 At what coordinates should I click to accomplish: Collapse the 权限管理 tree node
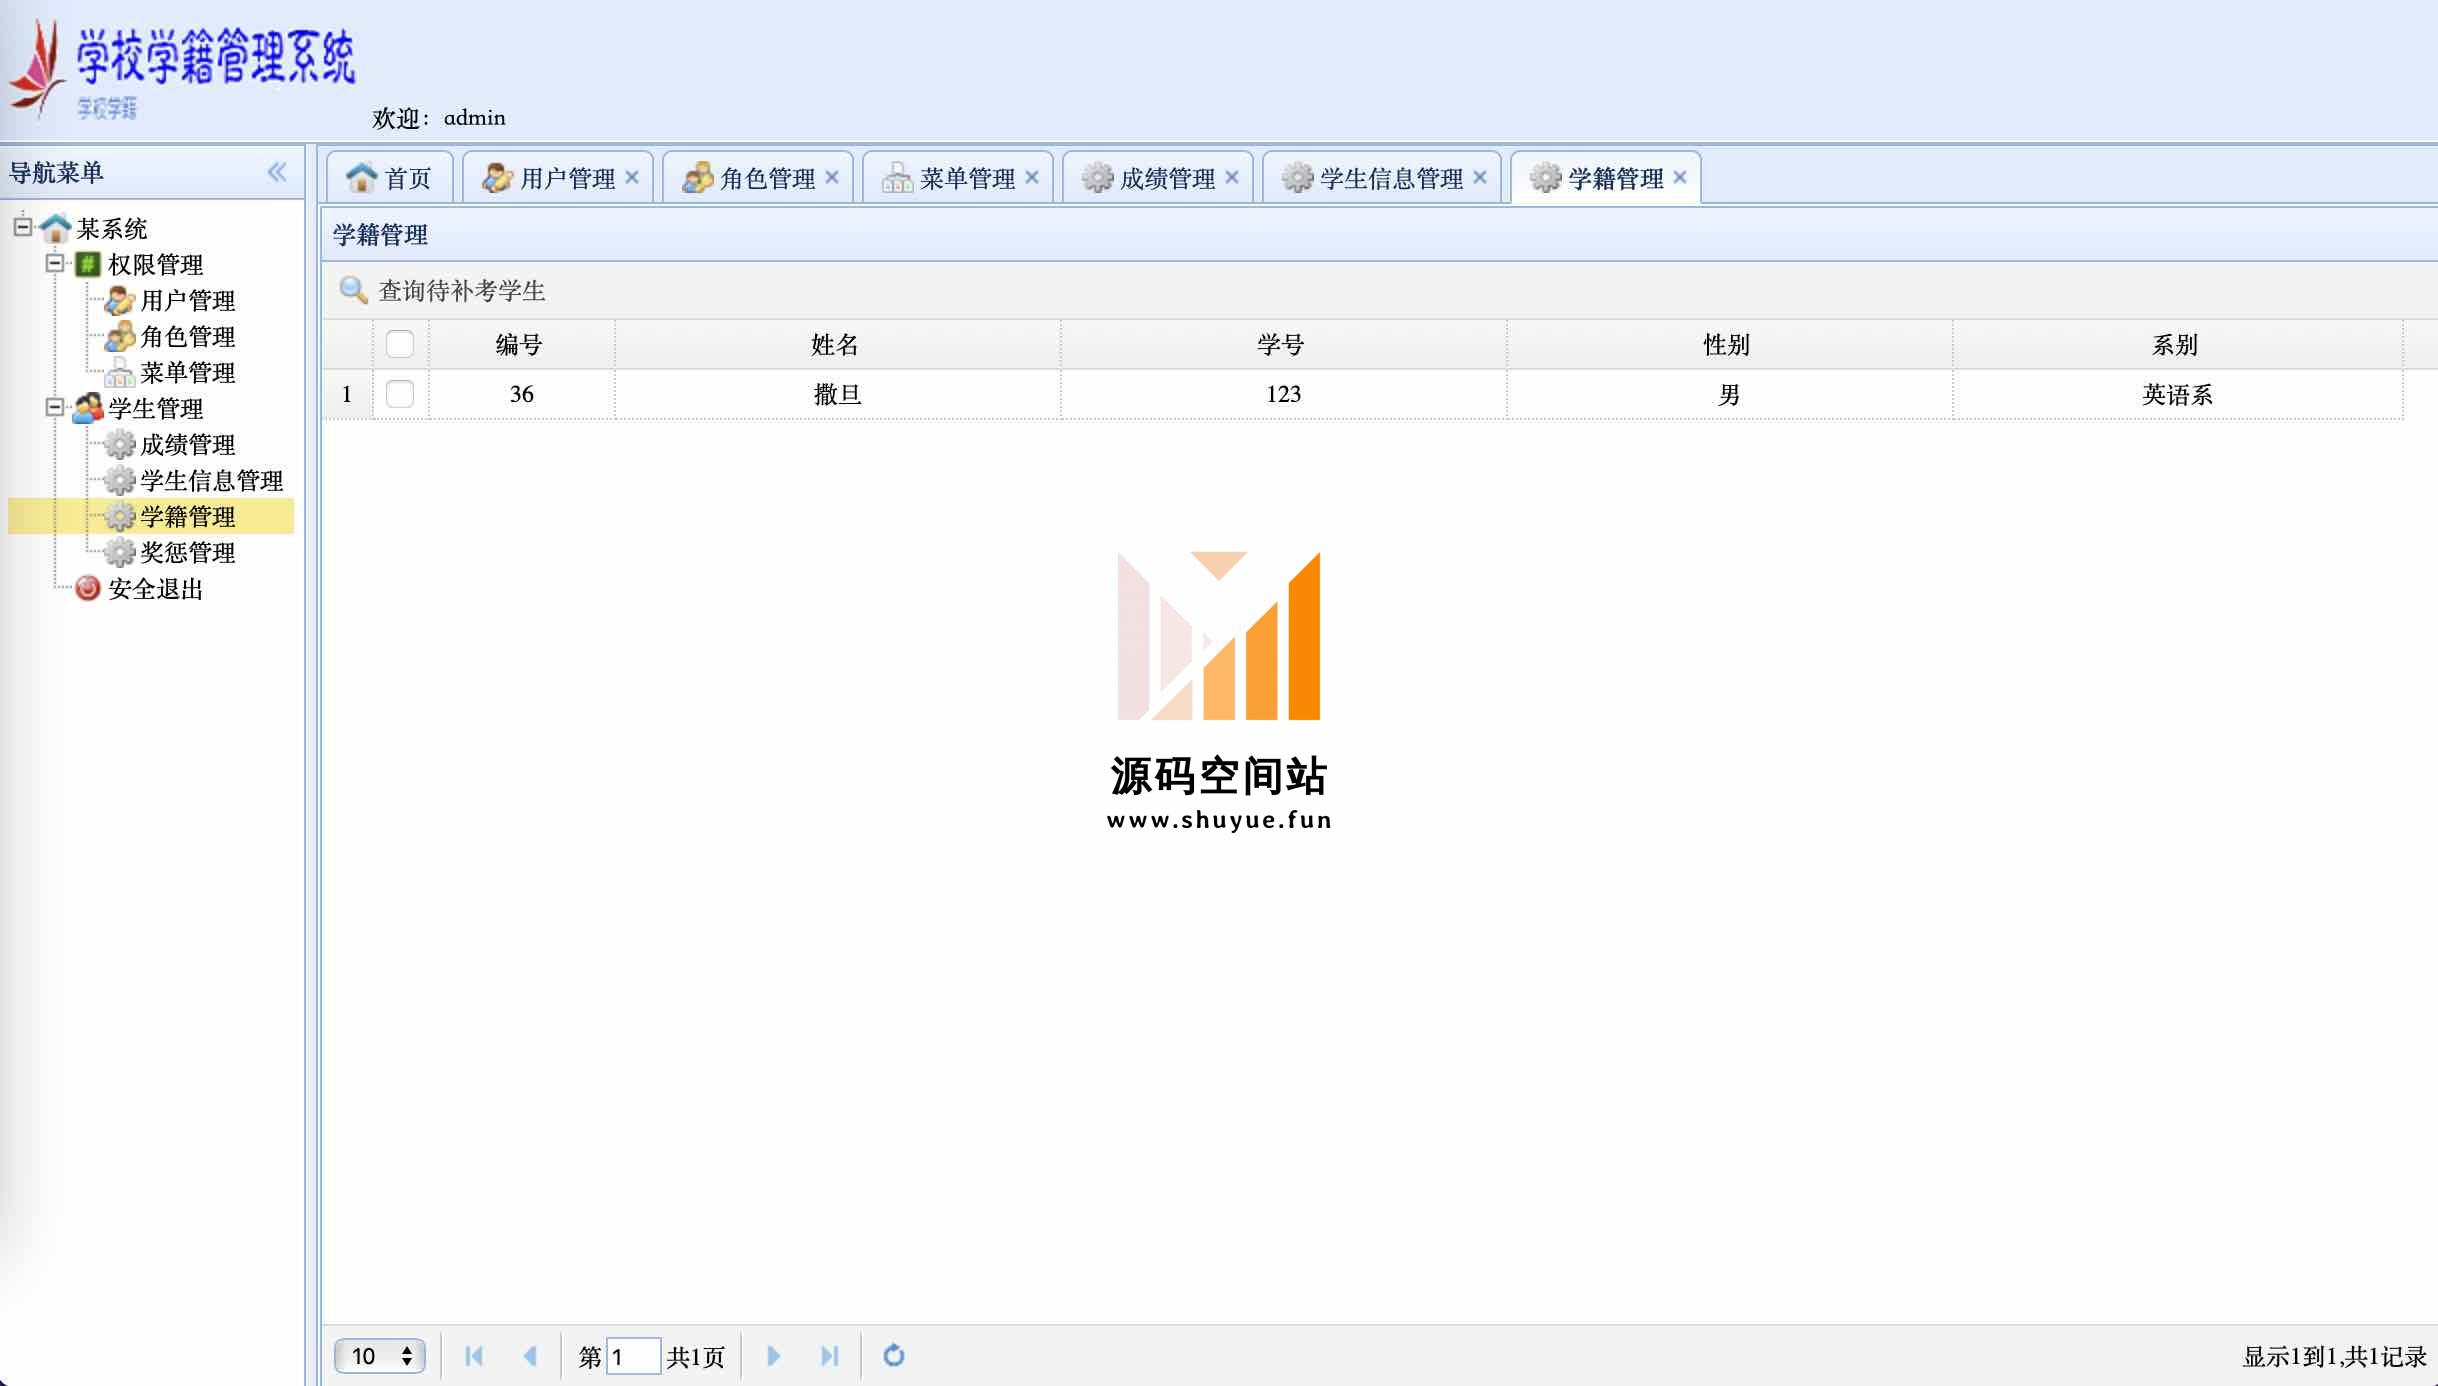coord(55,263)
